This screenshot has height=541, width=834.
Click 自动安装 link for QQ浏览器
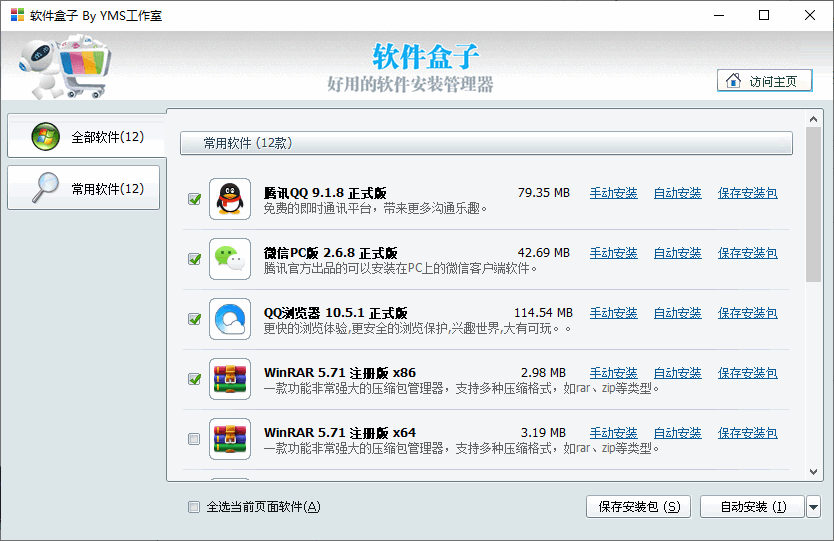(x=678, y=313)
